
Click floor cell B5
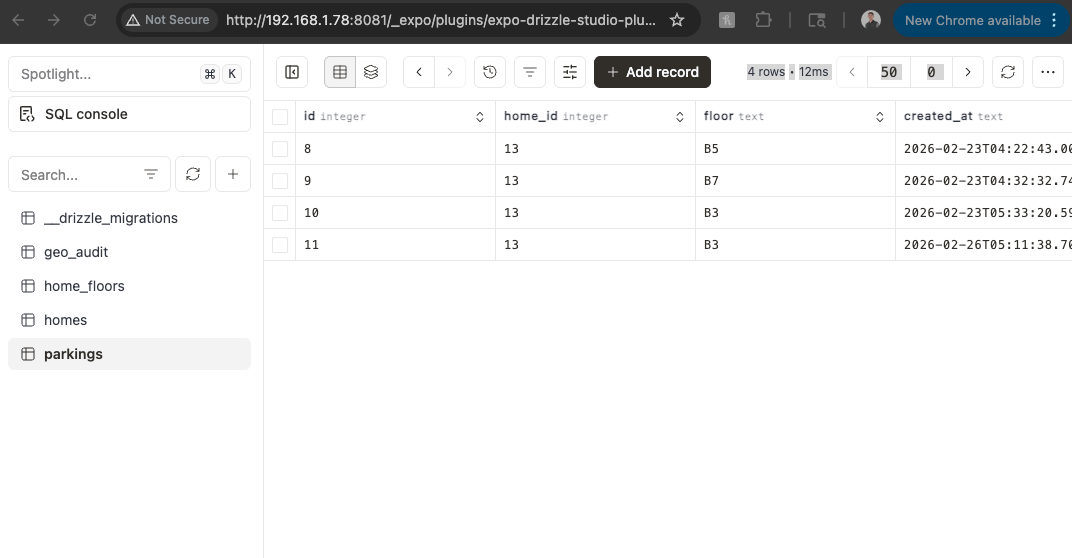coord(795,148)
